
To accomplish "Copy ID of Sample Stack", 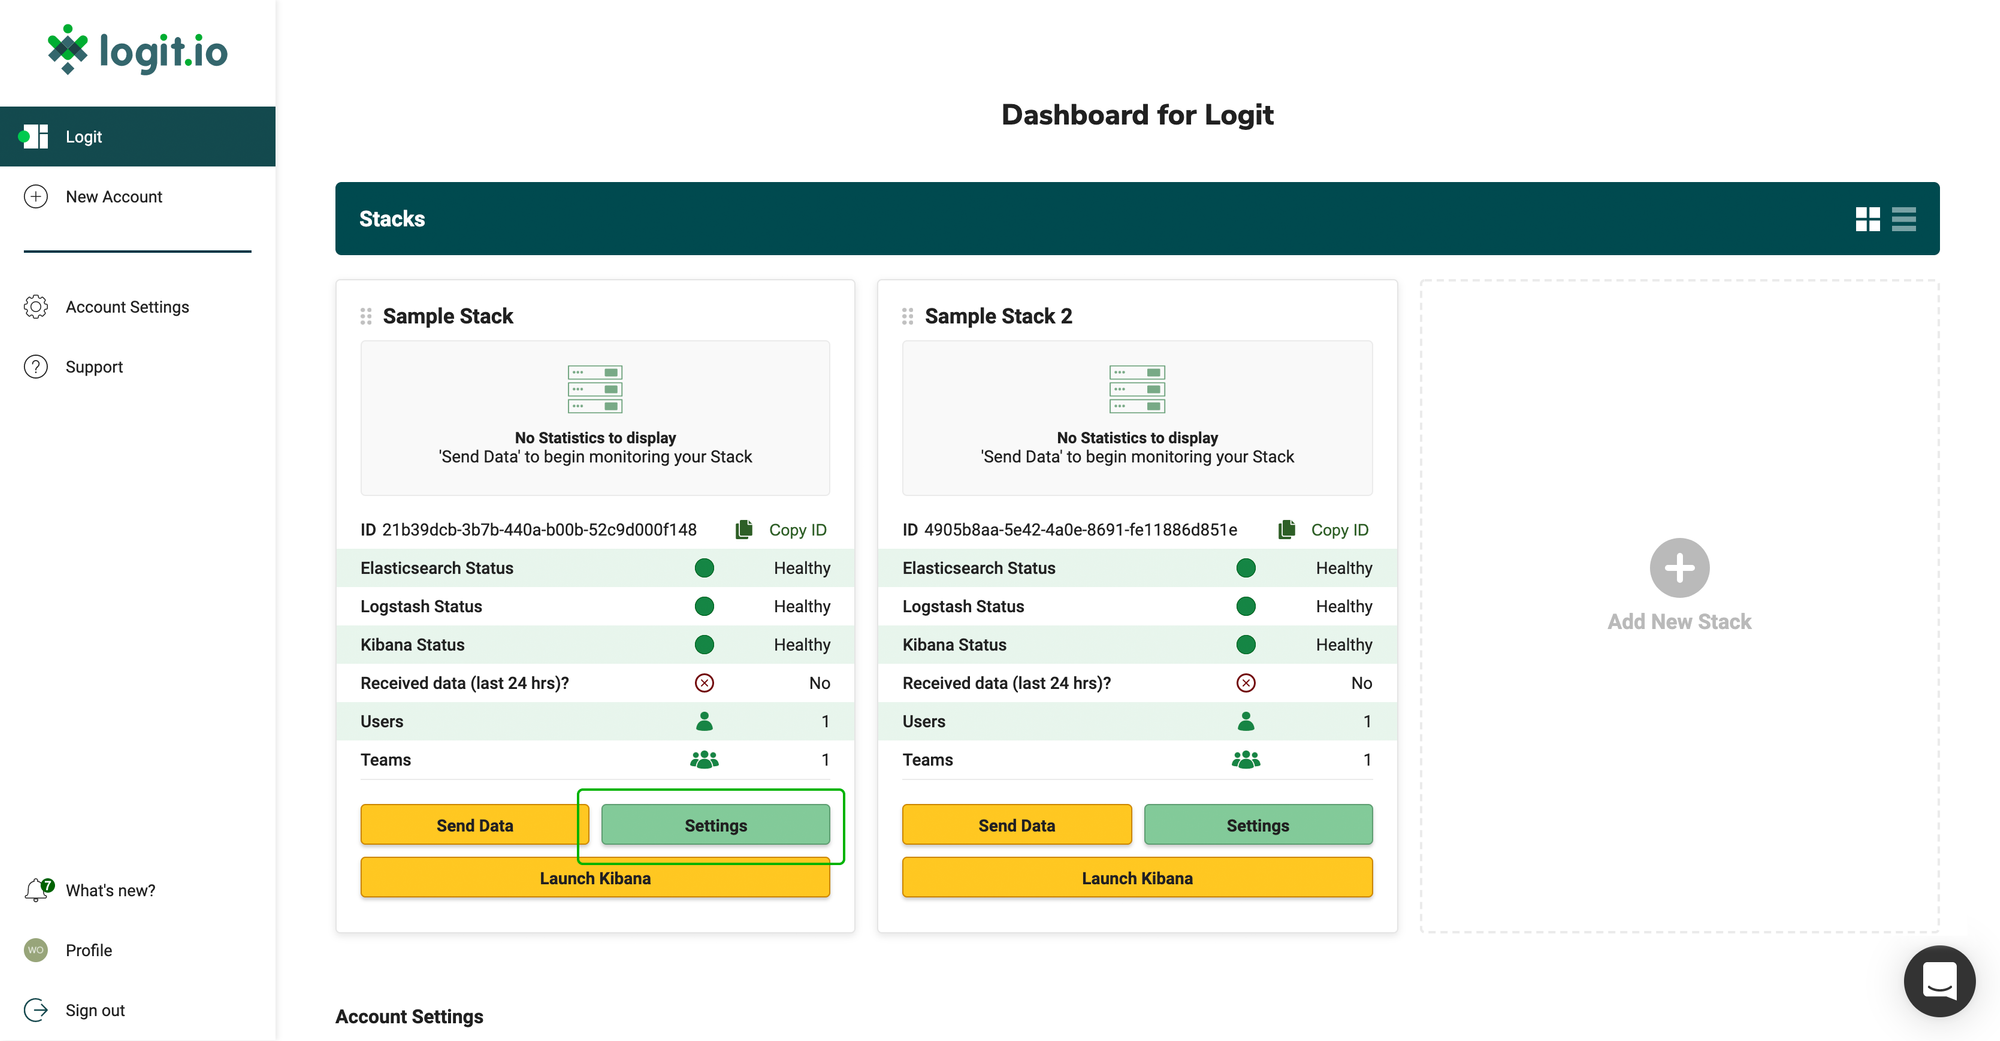I will point(797,530).
